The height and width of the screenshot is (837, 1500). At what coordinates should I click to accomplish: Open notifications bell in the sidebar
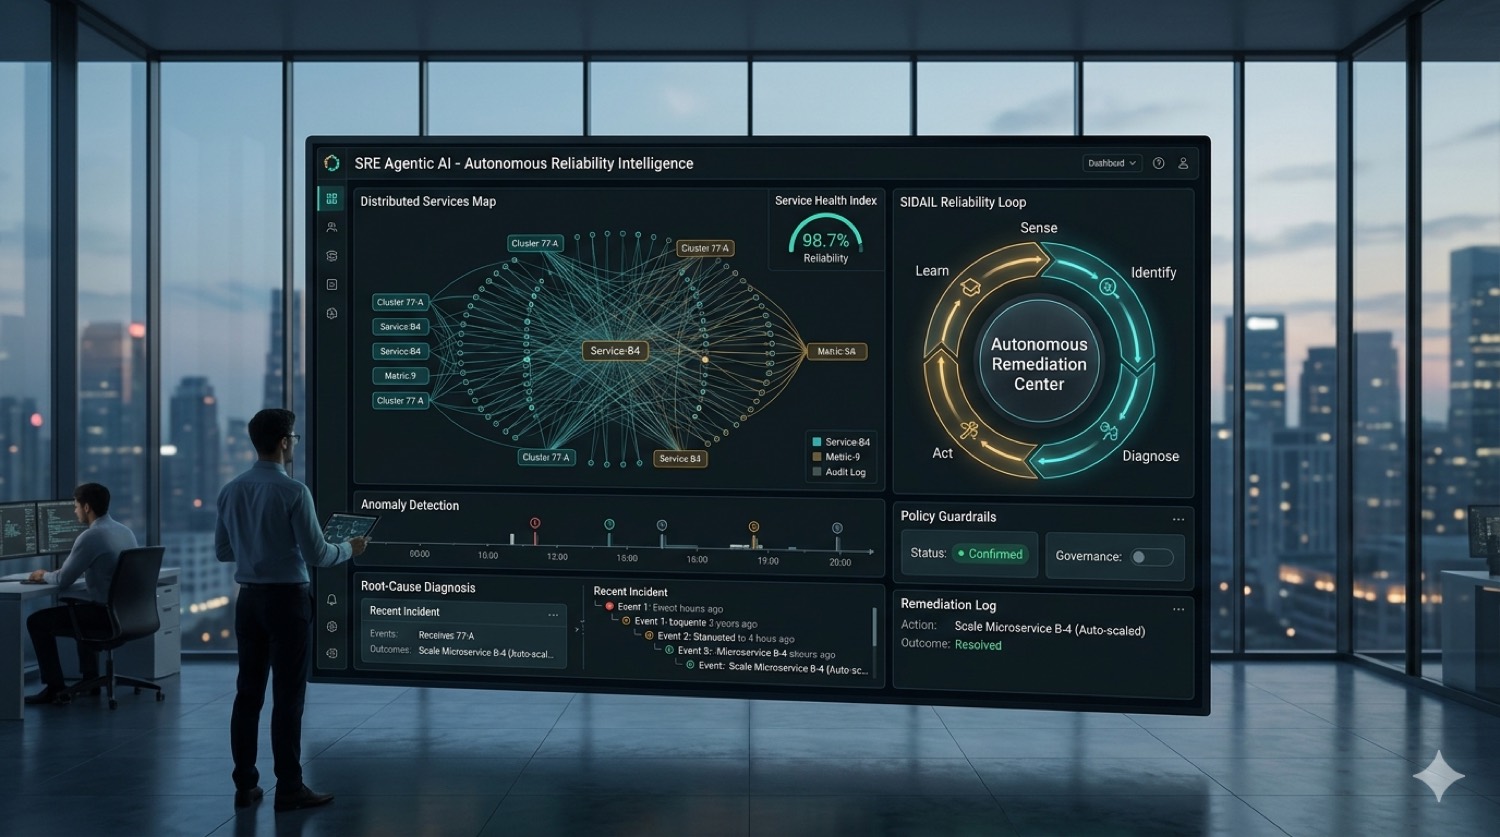pos(332,600)
